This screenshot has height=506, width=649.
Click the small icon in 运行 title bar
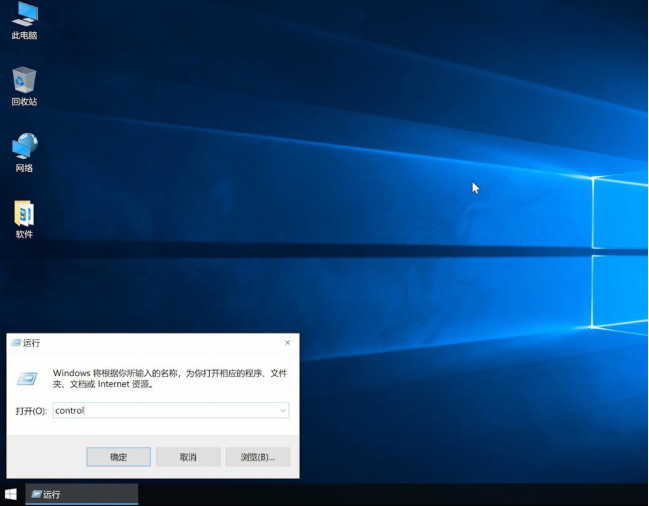(x=16, y=343)
